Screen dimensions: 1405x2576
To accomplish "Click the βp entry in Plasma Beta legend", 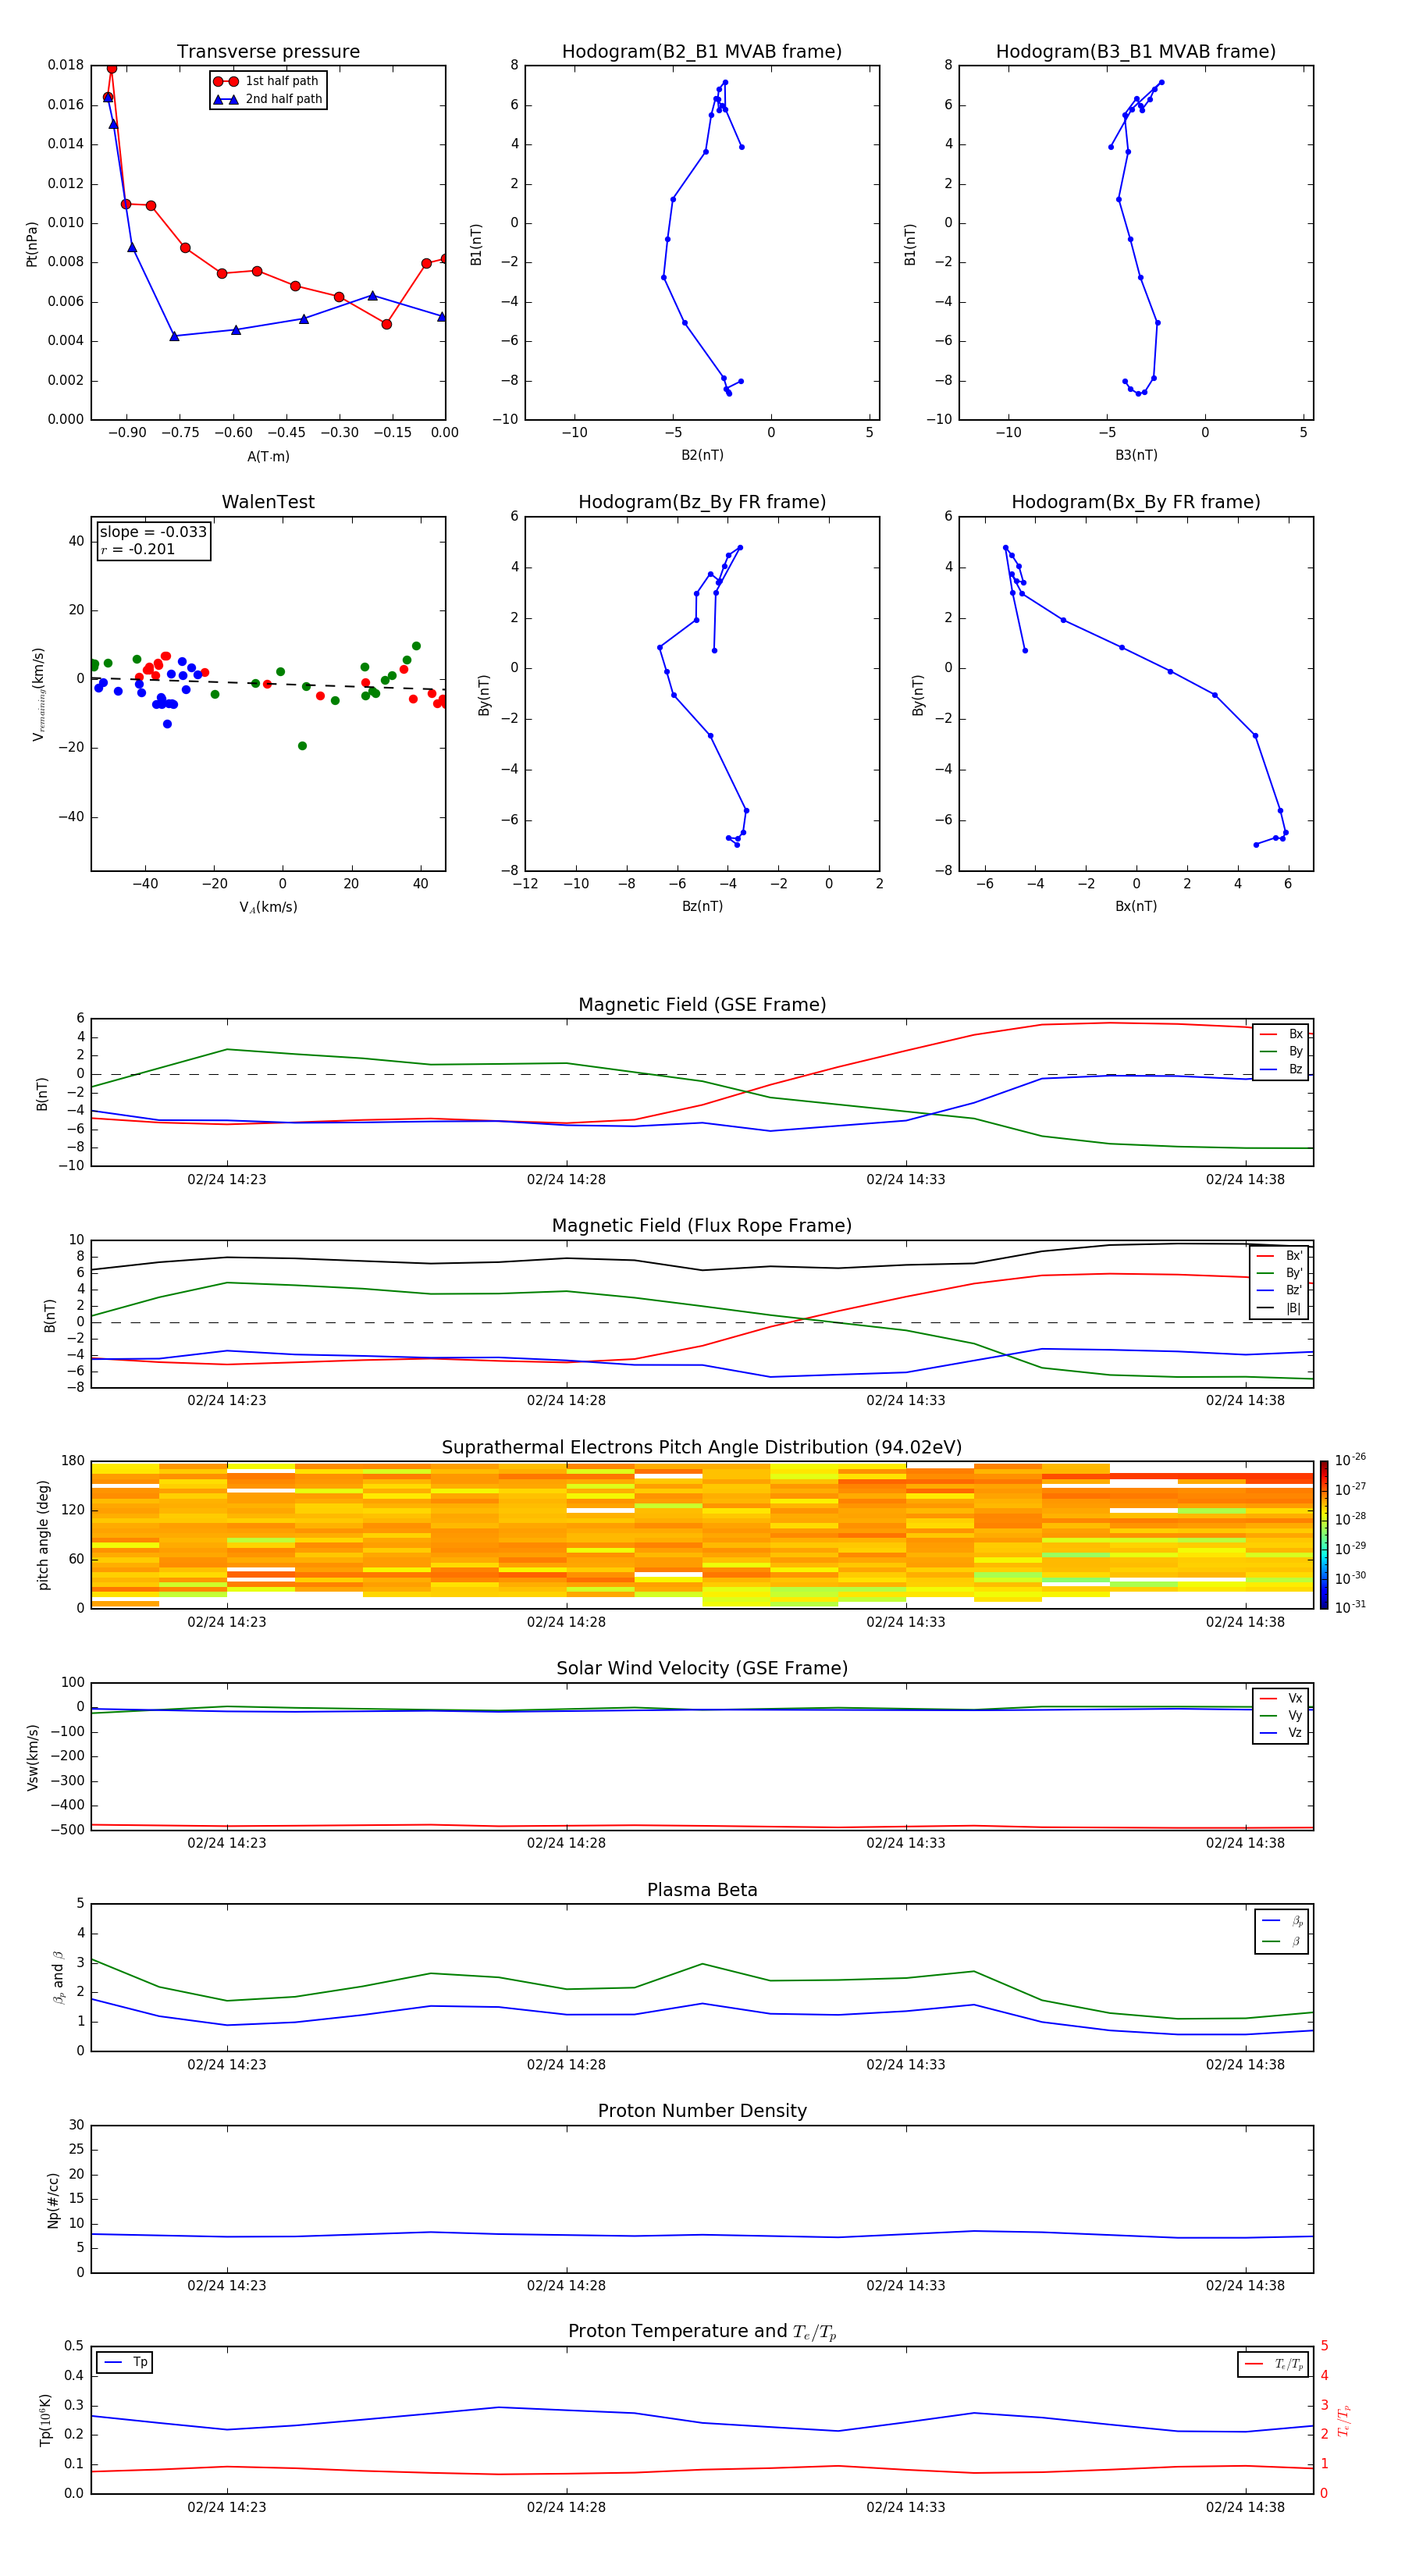I will click(1282, 1921).
